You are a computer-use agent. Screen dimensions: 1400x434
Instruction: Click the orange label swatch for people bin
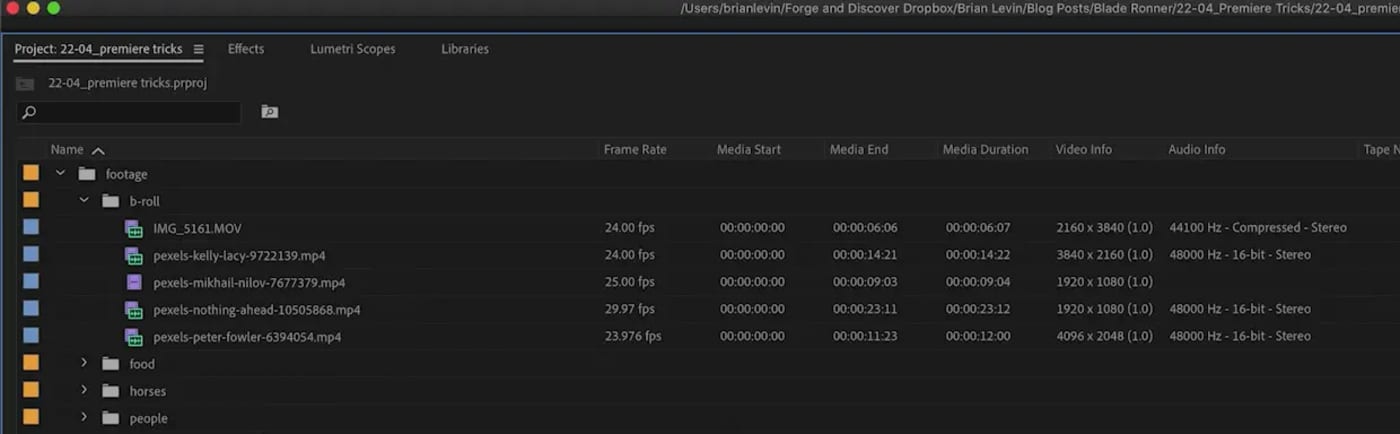point(31,416)
